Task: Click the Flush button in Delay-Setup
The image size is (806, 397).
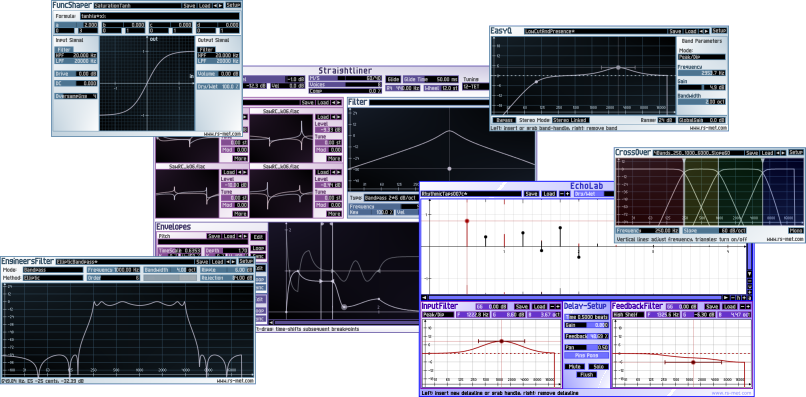Action: (x=586, y=375)
